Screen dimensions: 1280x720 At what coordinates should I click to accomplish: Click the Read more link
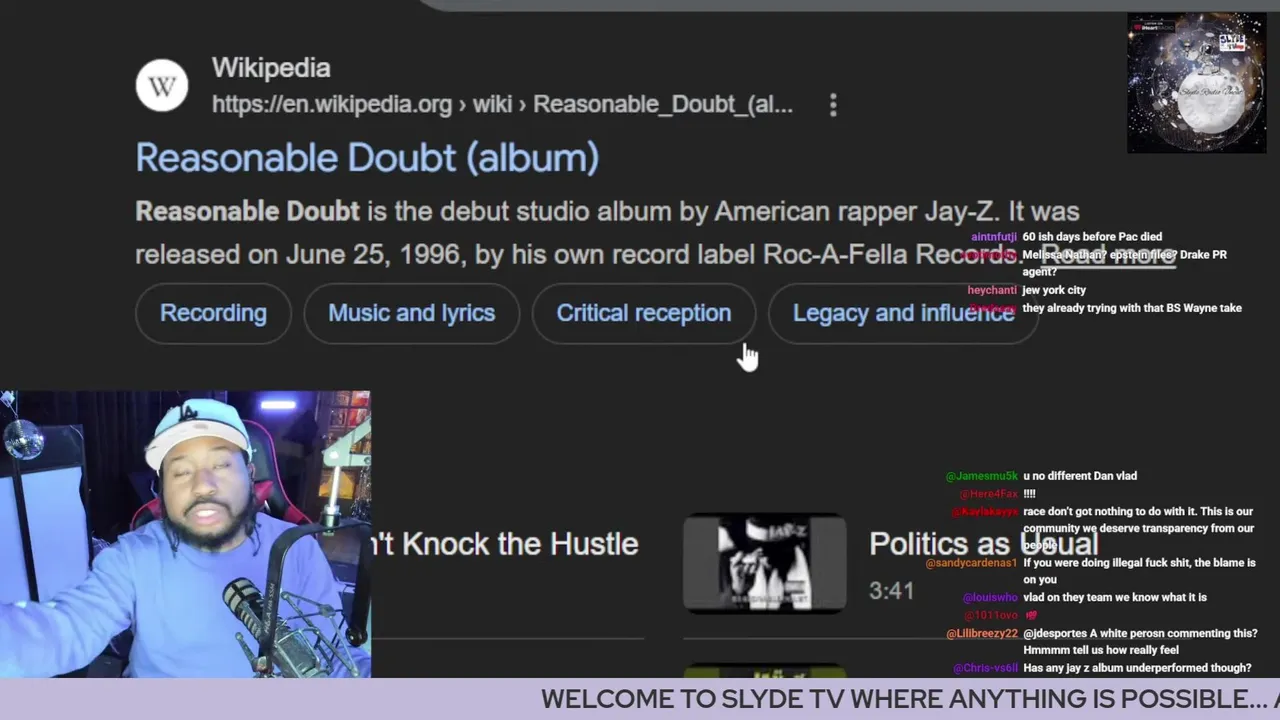[1108, 254]
